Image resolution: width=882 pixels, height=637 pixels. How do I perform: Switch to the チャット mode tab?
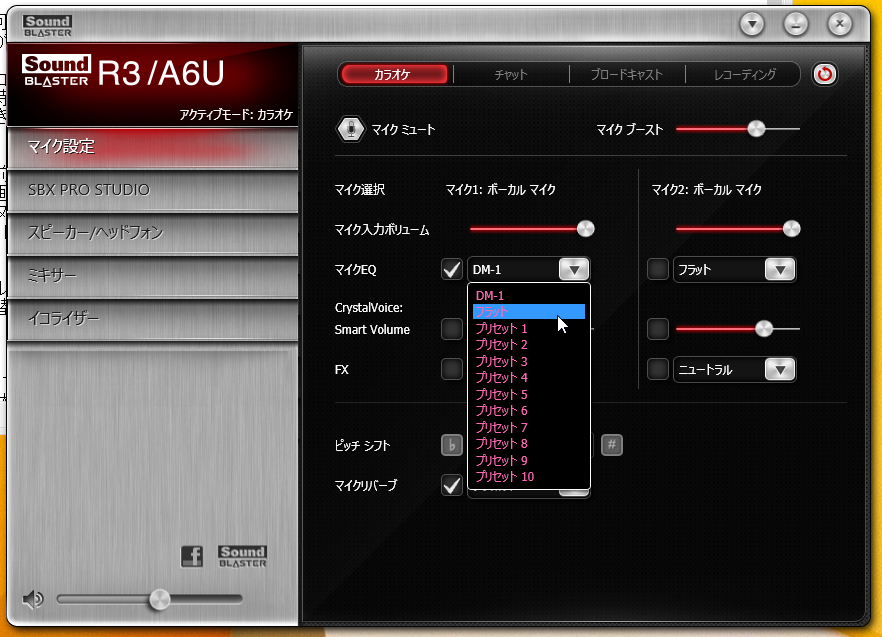[x=511, y=74]
